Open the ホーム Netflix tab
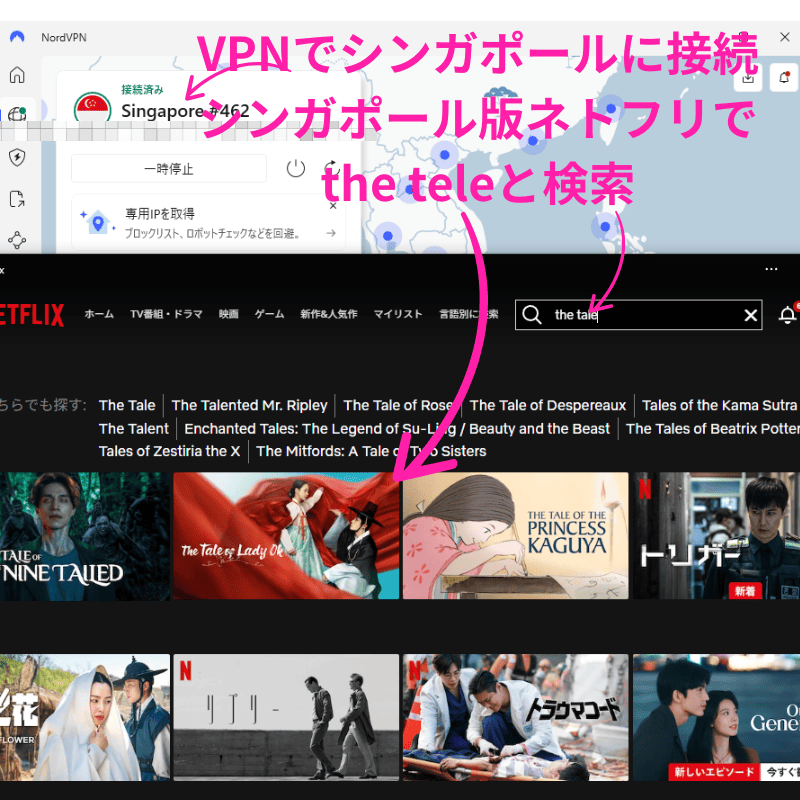The height and width of the screenshot is (800, 800). pyautogui.click(x=99, y=314)
